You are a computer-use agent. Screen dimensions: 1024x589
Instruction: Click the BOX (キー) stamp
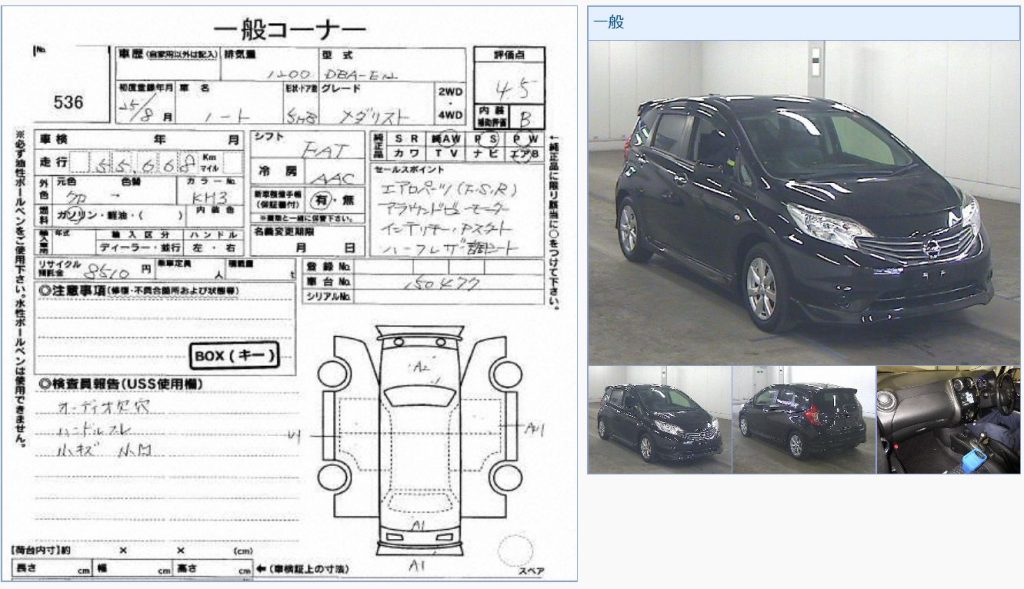point(234,356)
